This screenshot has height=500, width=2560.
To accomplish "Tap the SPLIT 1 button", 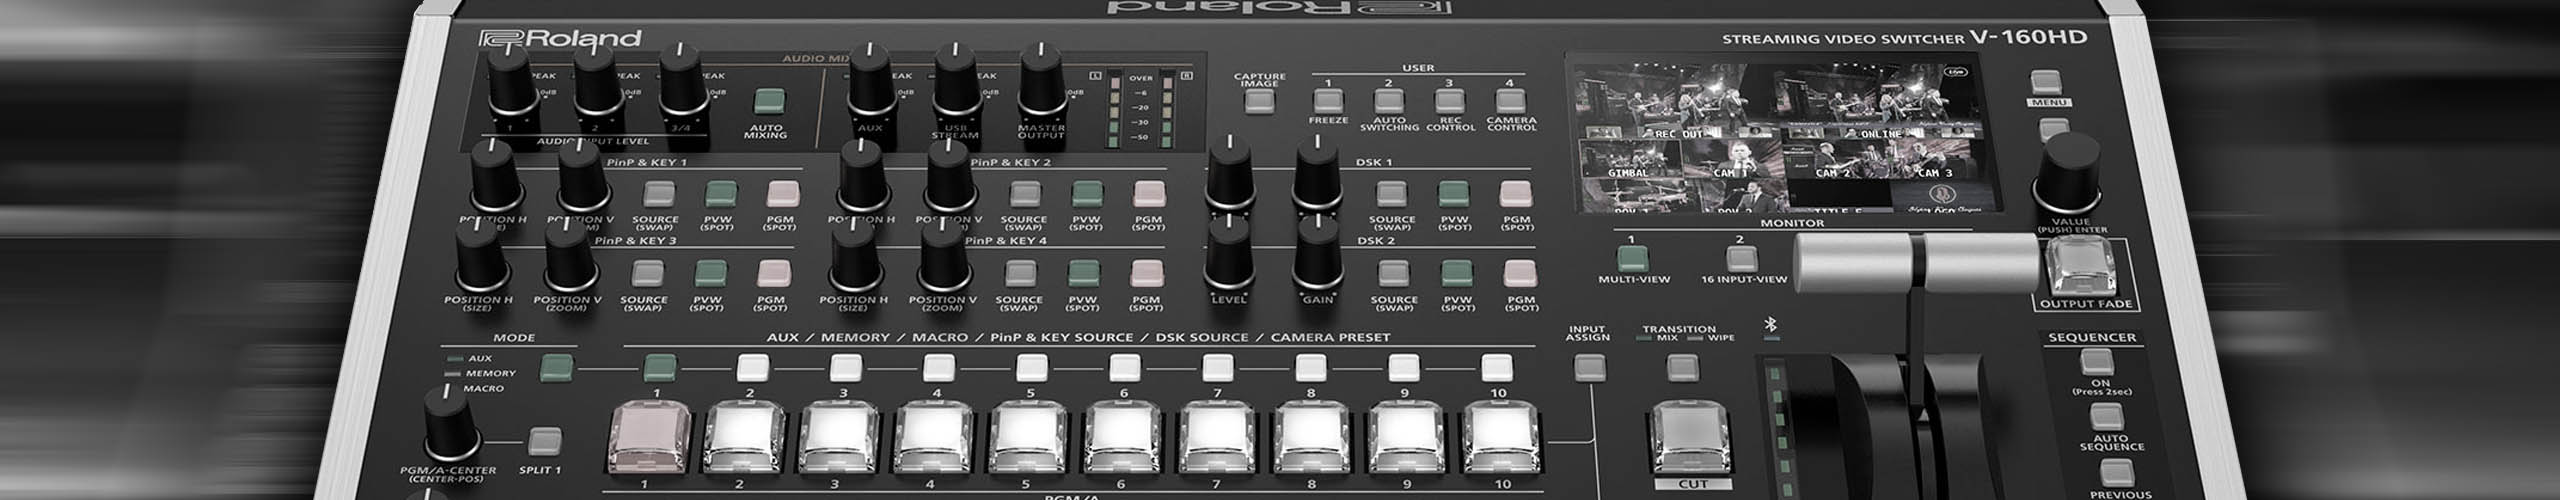I will pos(544,441).
